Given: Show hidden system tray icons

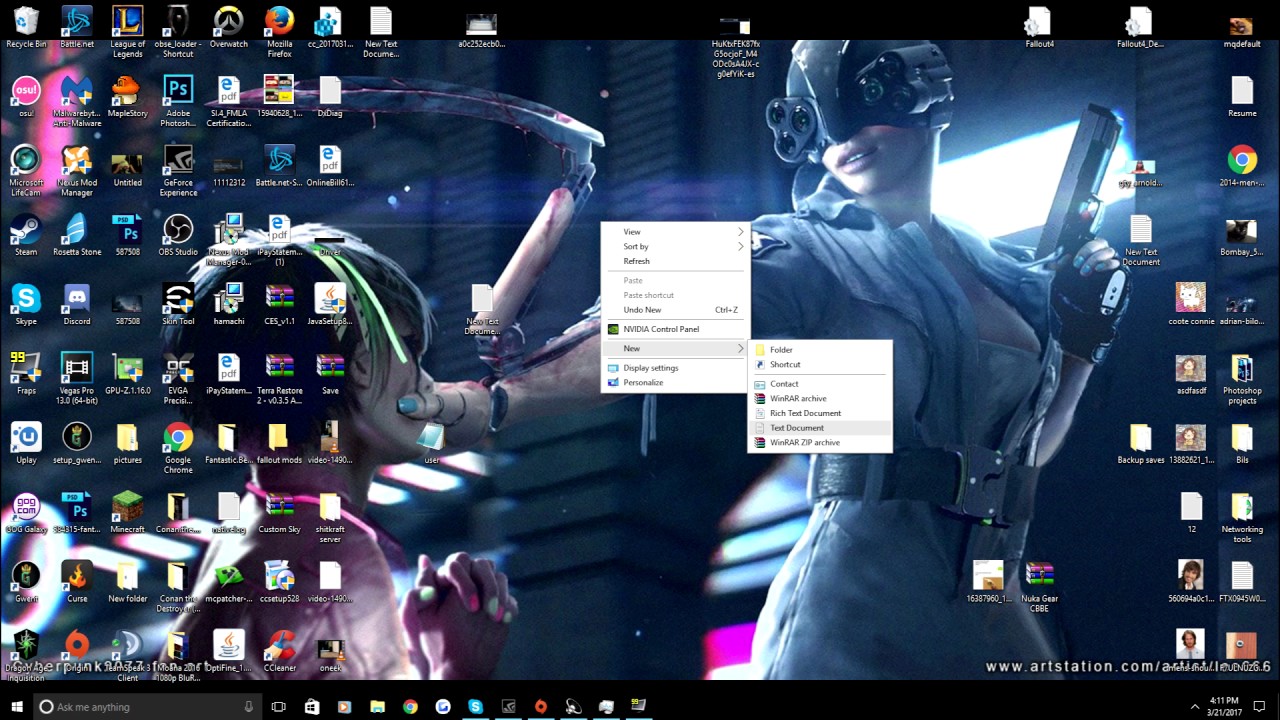Looking at the screenshot, I should 1194,707.
